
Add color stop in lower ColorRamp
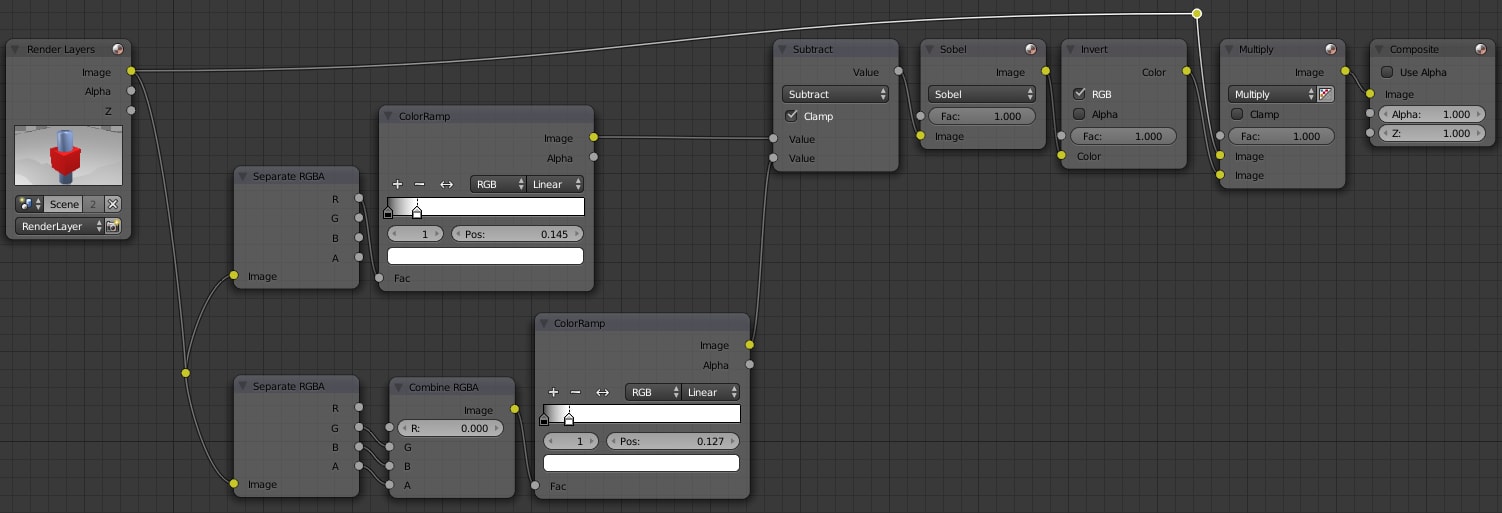pos(553,392)
